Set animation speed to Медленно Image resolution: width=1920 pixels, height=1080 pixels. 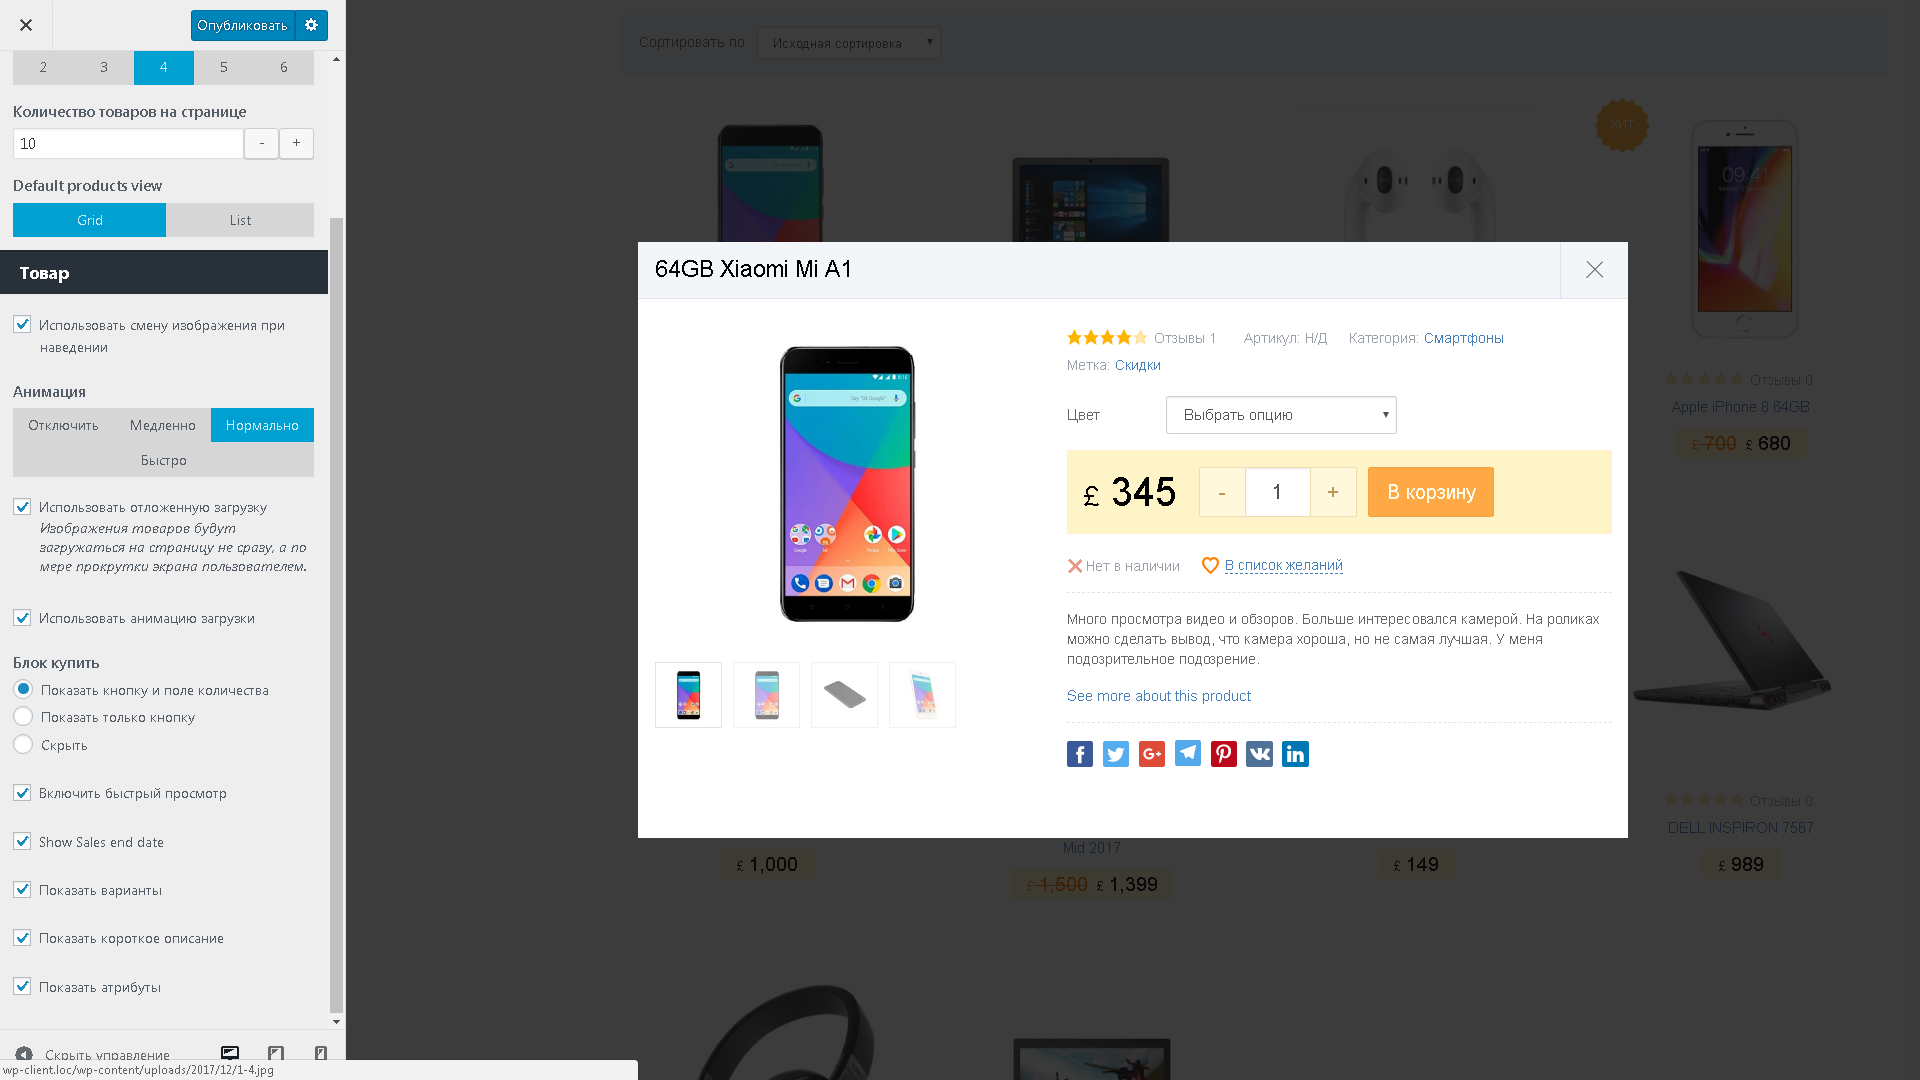click(x=163, y=425)
